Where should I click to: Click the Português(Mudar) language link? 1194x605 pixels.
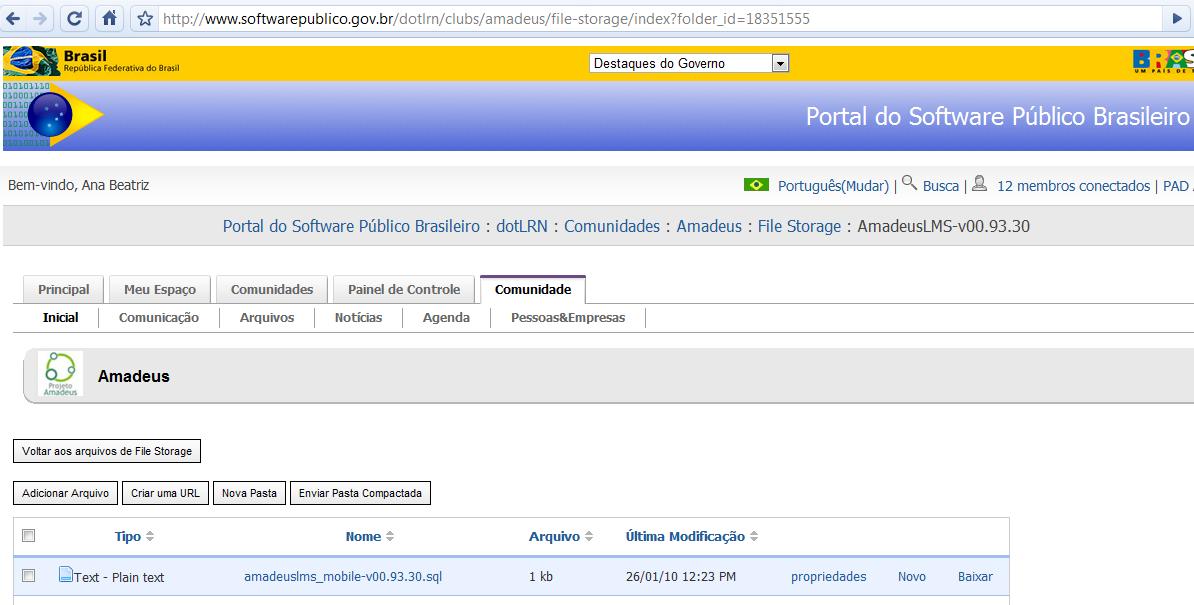(833, 186)
